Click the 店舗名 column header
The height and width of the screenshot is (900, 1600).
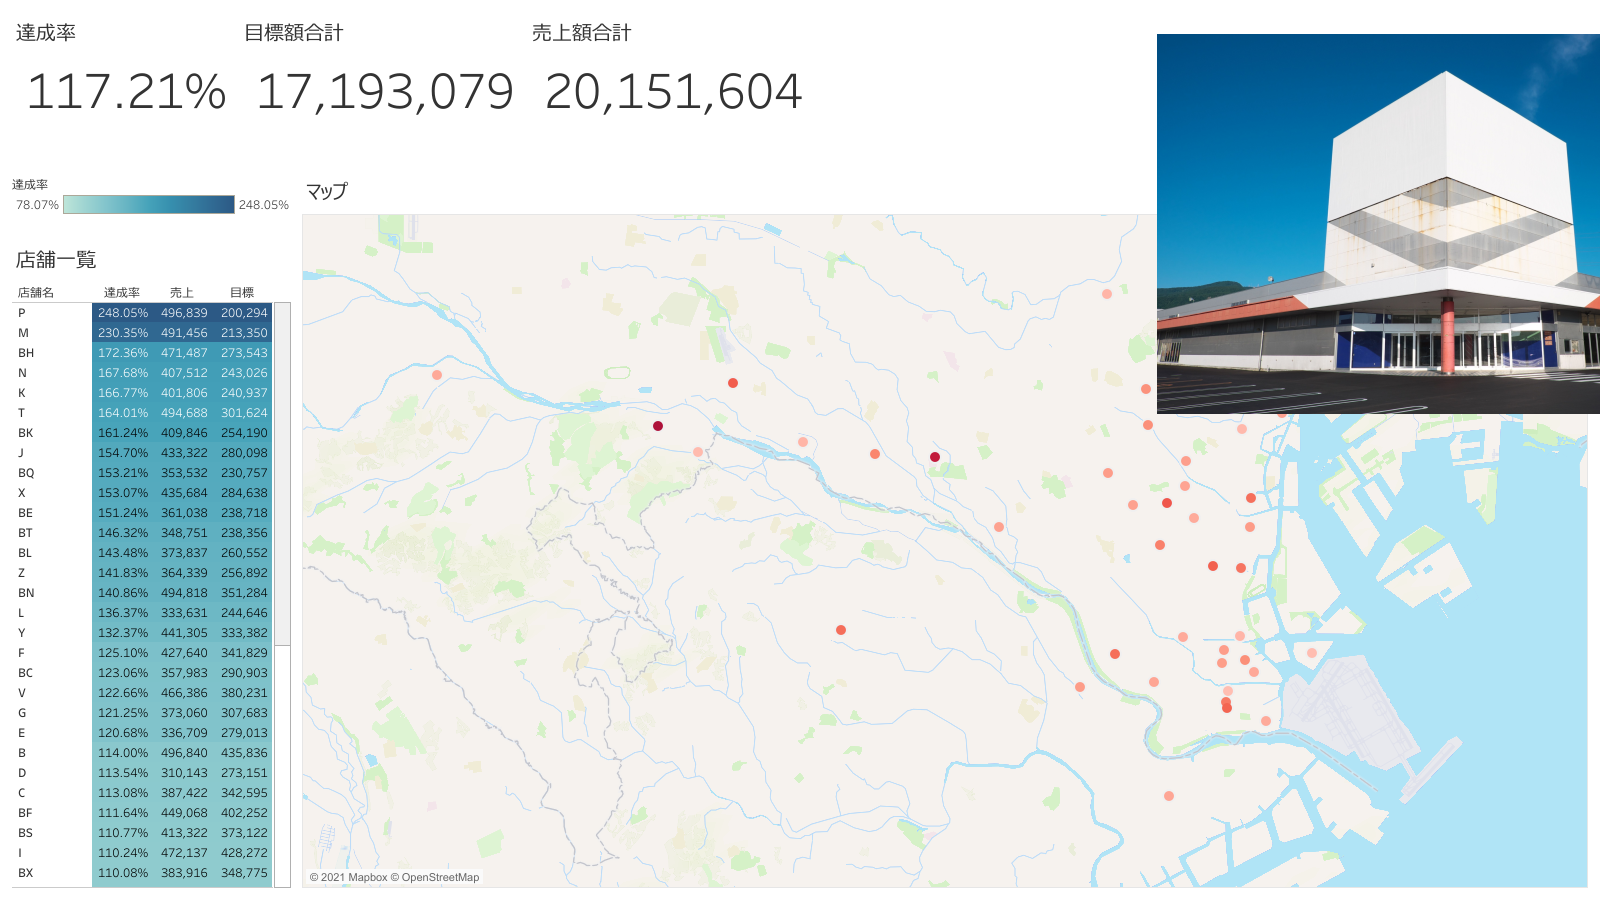point(36,293)
